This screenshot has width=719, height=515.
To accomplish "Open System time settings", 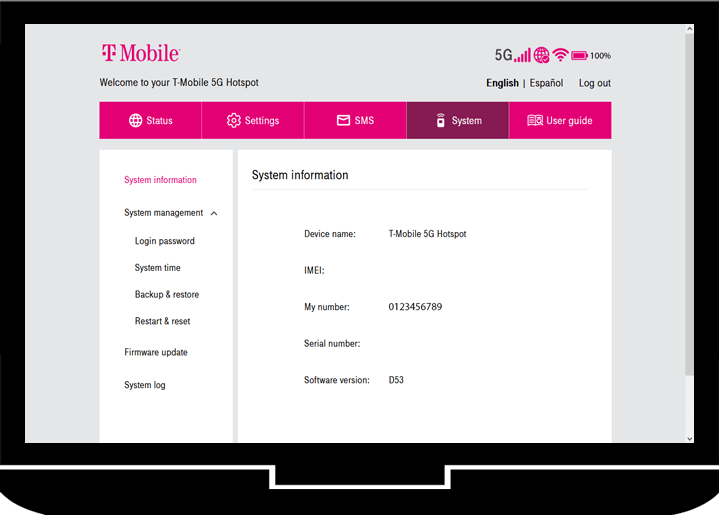I will 157,268.
